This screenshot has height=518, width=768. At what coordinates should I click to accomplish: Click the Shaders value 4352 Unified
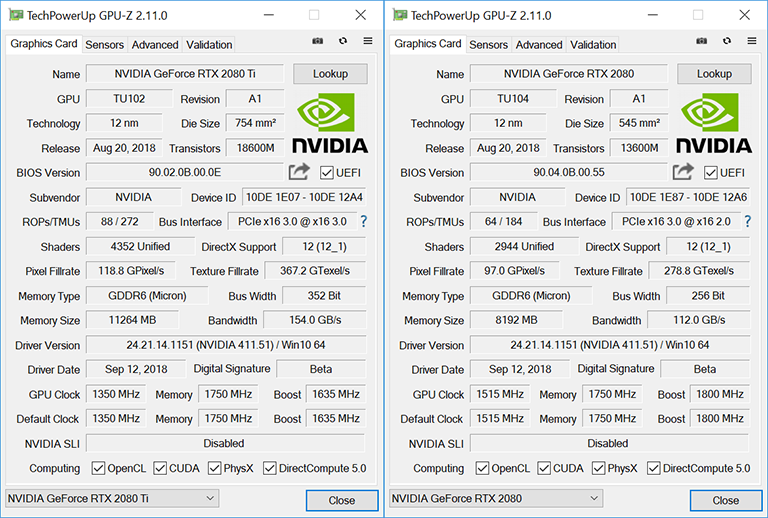140,246
